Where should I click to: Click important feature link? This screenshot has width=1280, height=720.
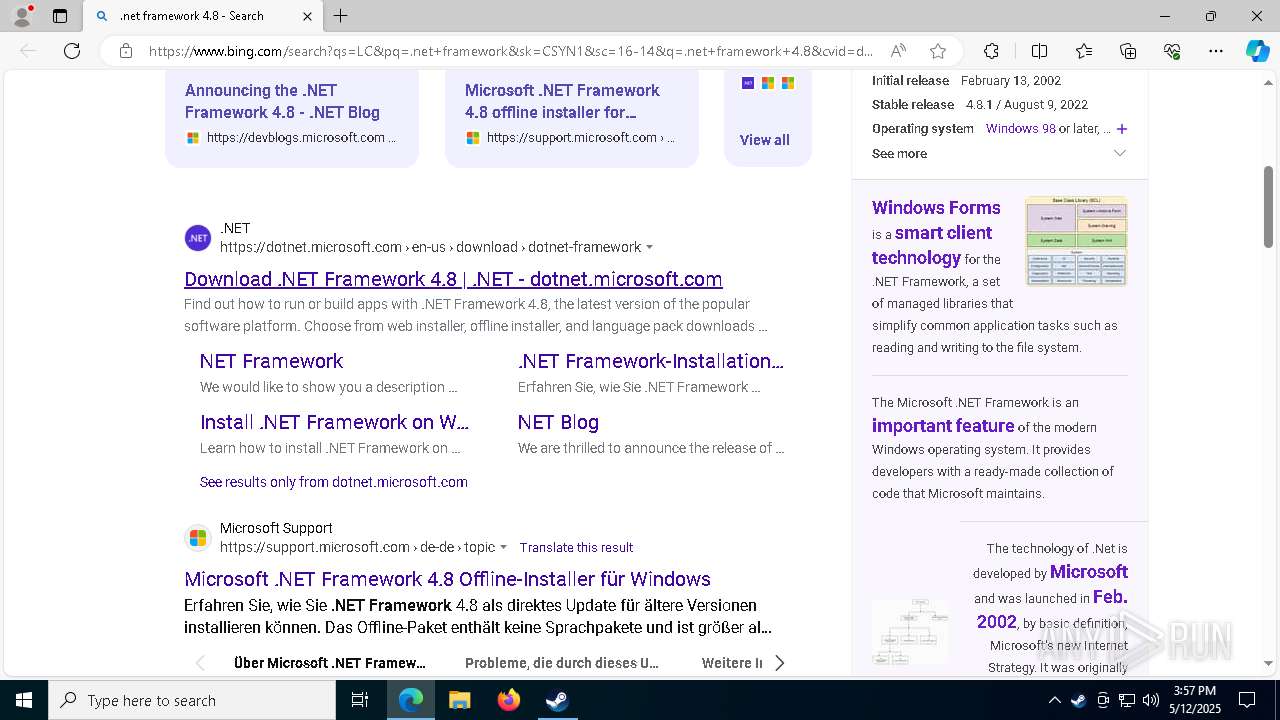coord(943,426)
